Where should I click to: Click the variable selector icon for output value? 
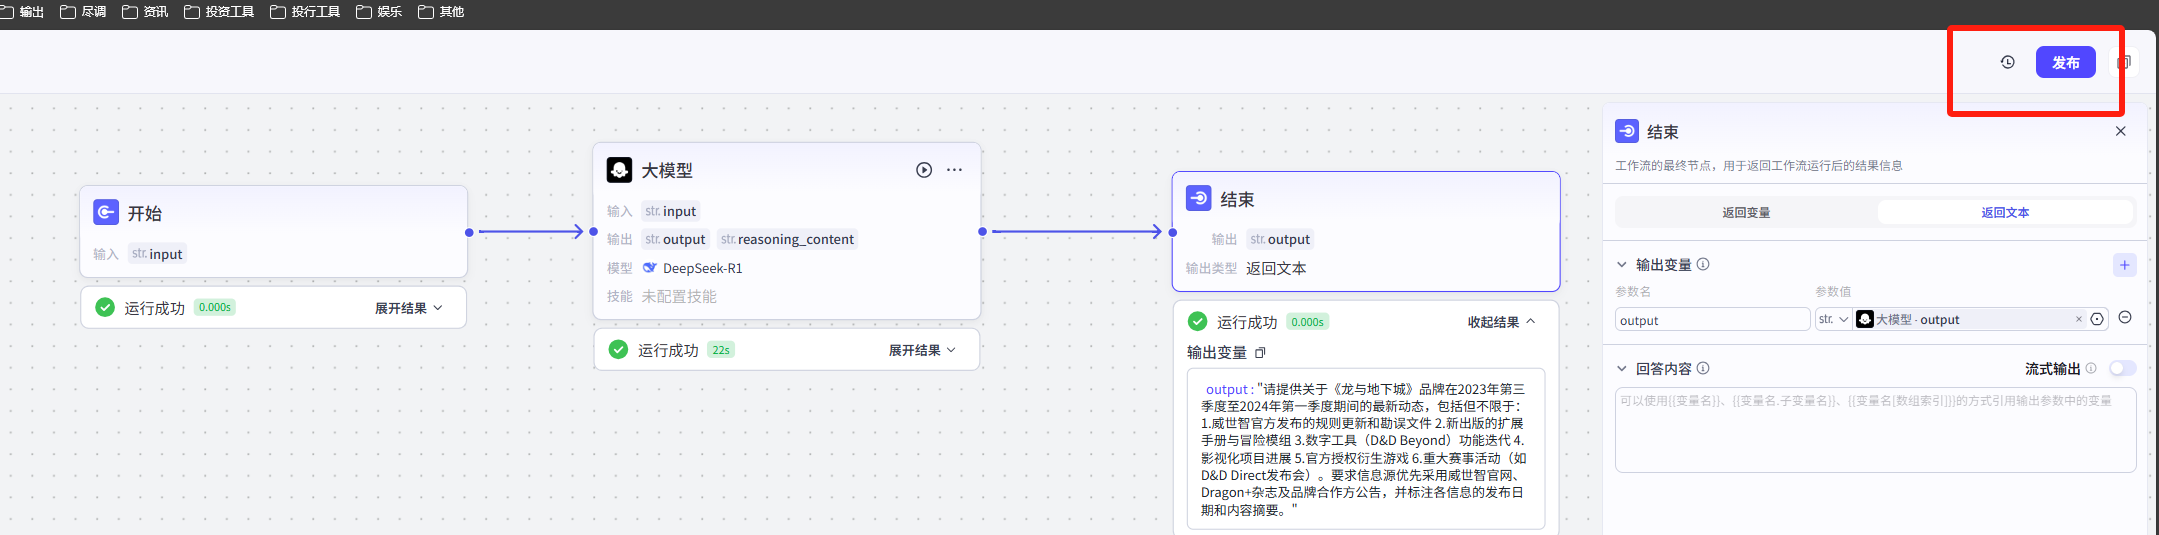[x=2097, y=320]
